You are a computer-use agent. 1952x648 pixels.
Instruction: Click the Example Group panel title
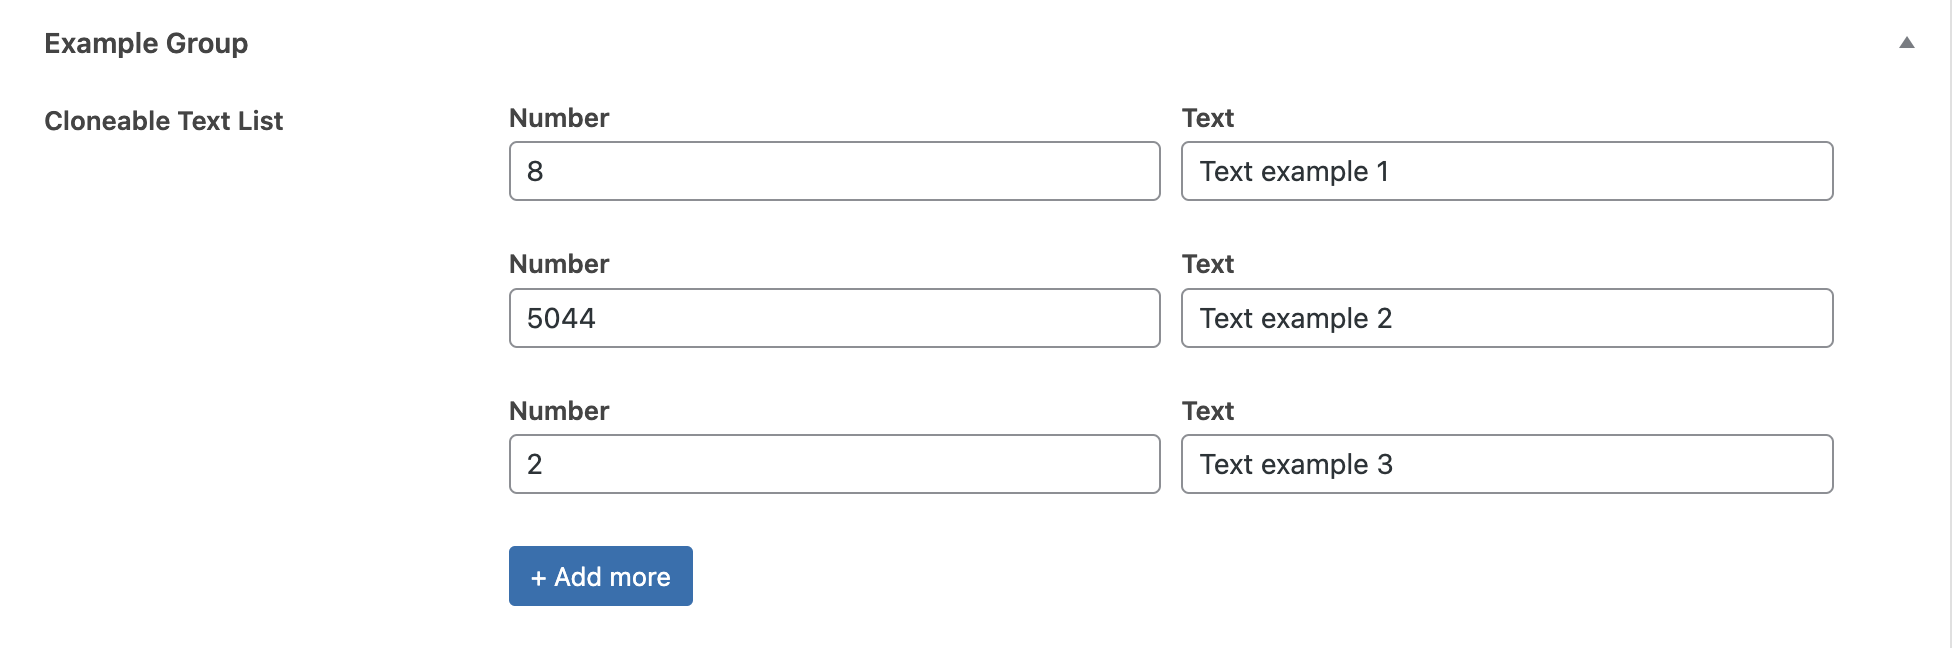pyautogui.click(x=146, y=44)
